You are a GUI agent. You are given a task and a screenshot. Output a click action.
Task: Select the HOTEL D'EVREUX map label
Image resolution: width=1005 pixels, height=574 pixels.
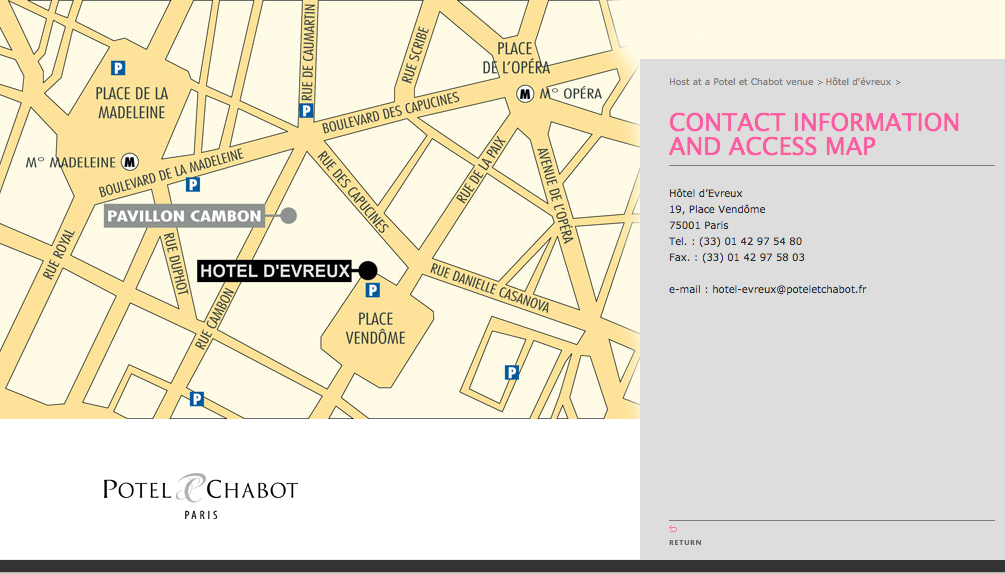coord(275,271)
